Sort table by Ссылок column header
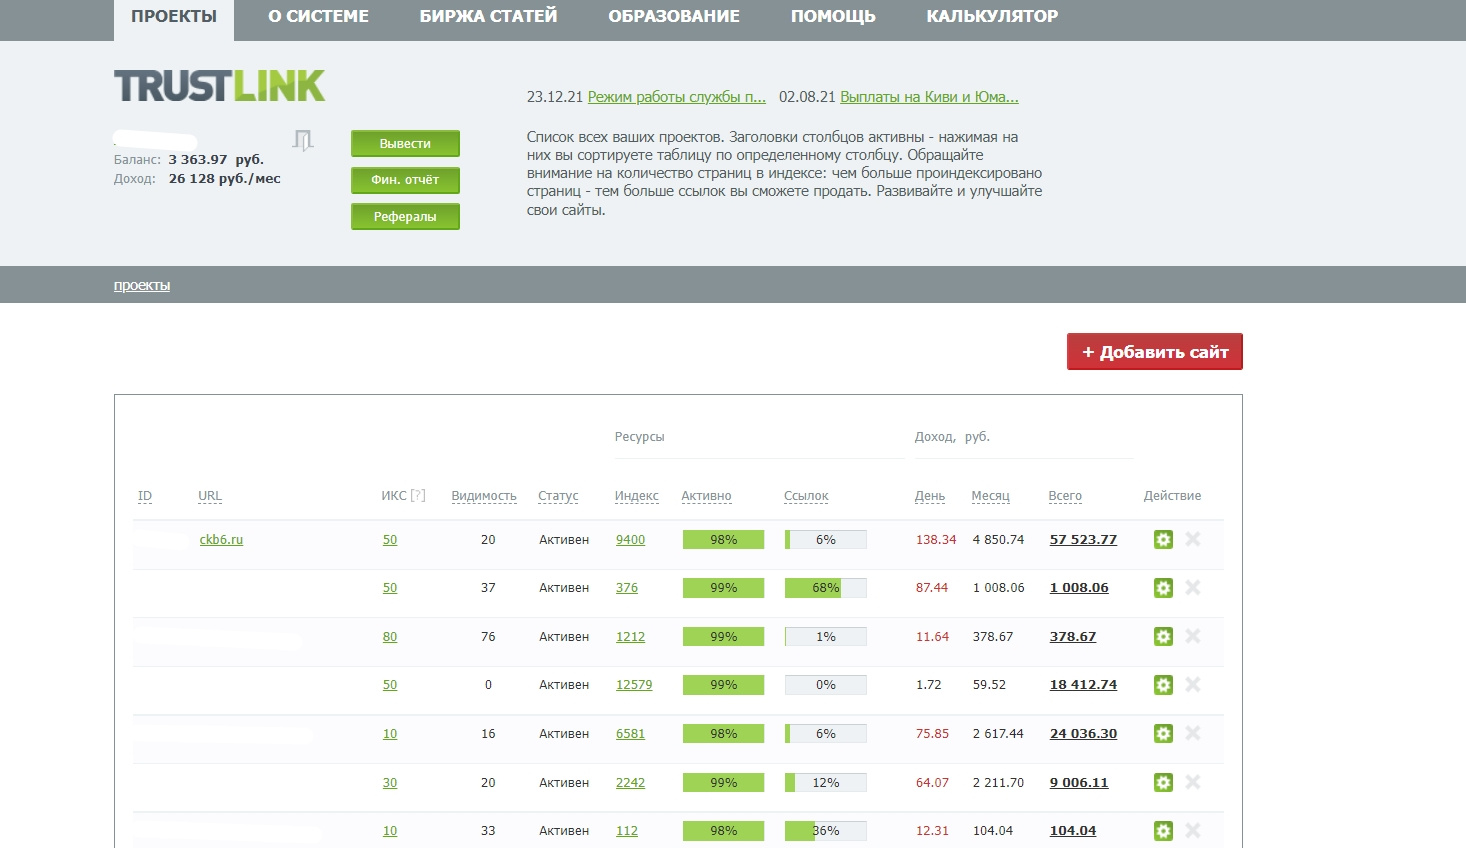 tap(806, 496)
